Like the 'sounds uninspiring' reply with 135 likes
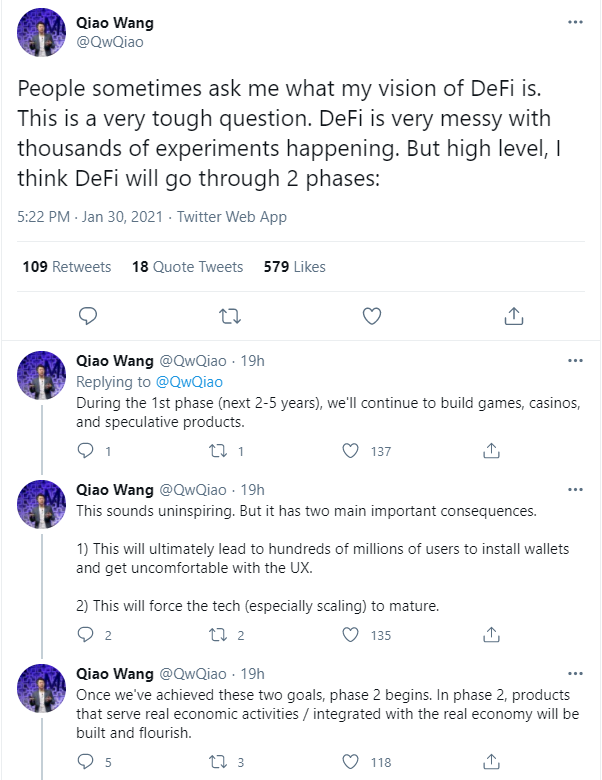 pyautogui.click(x=350, y=635)
